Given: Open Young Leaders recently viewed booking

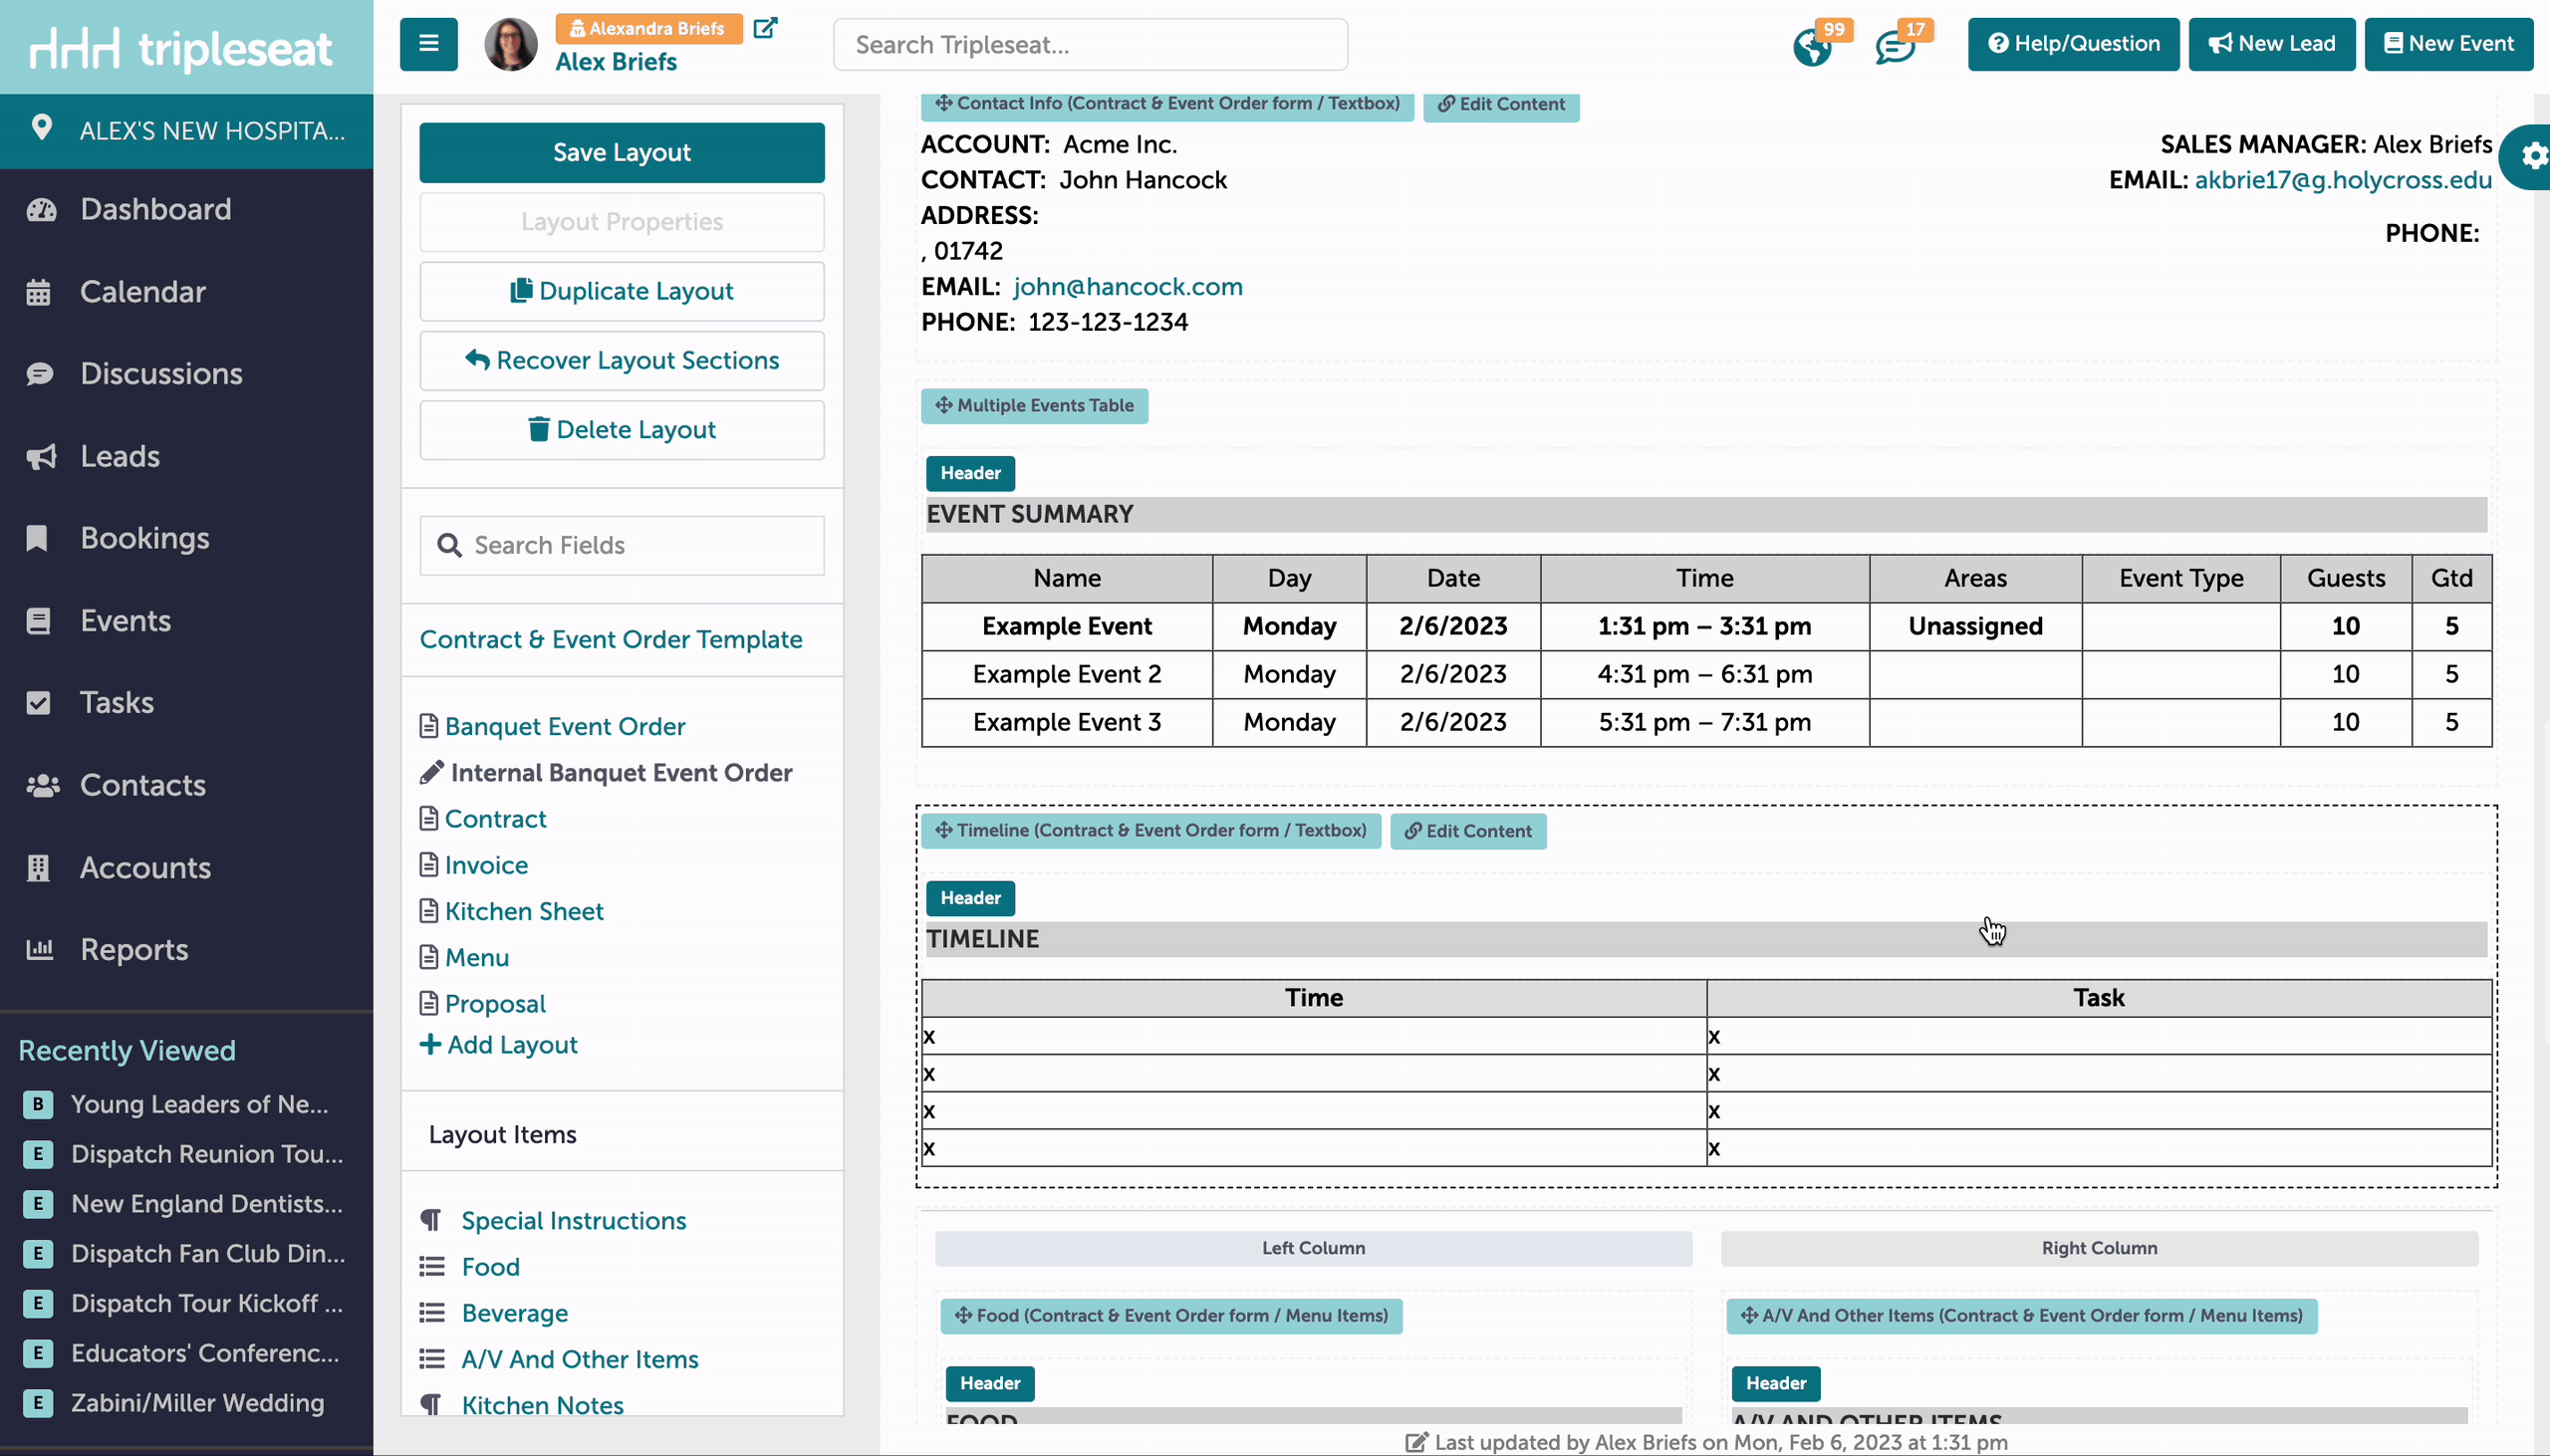Looking at the screenshot, I should [x=199, y=1104].
